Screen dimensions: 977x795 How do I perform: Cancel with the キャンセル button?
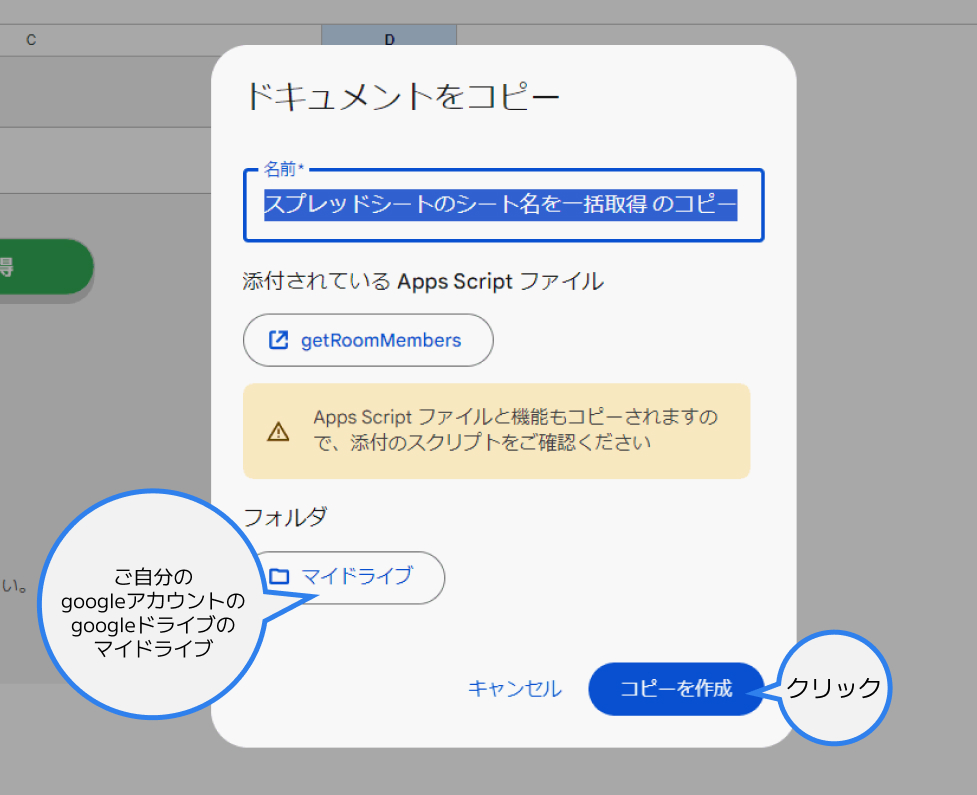(515, 688)
